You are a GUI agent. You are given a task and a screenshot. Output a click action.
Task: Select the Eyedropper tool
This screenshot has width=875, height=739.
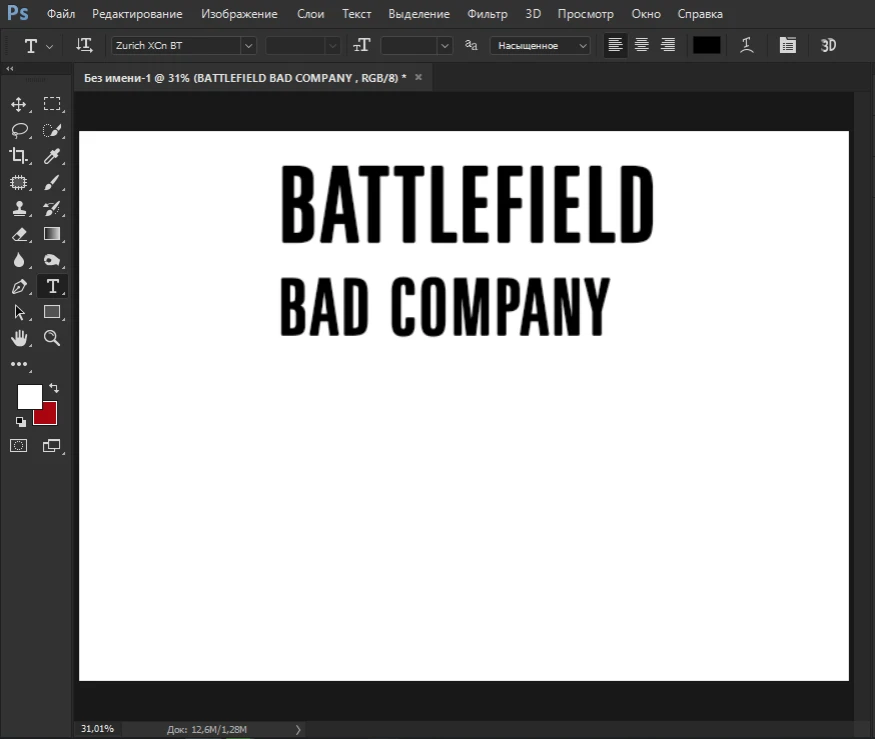coord(52,156)
